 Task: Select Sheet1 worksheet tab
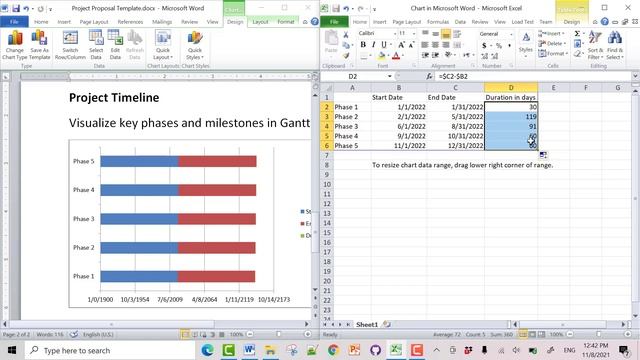(x=367, y=324)
